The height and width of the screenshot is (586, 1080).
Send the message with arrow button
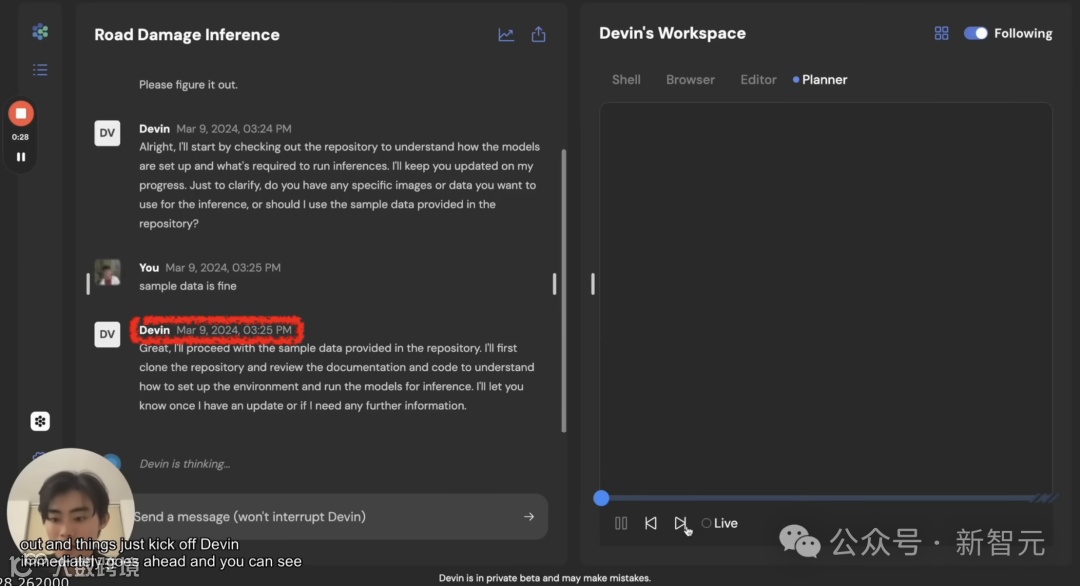(528, 516)
